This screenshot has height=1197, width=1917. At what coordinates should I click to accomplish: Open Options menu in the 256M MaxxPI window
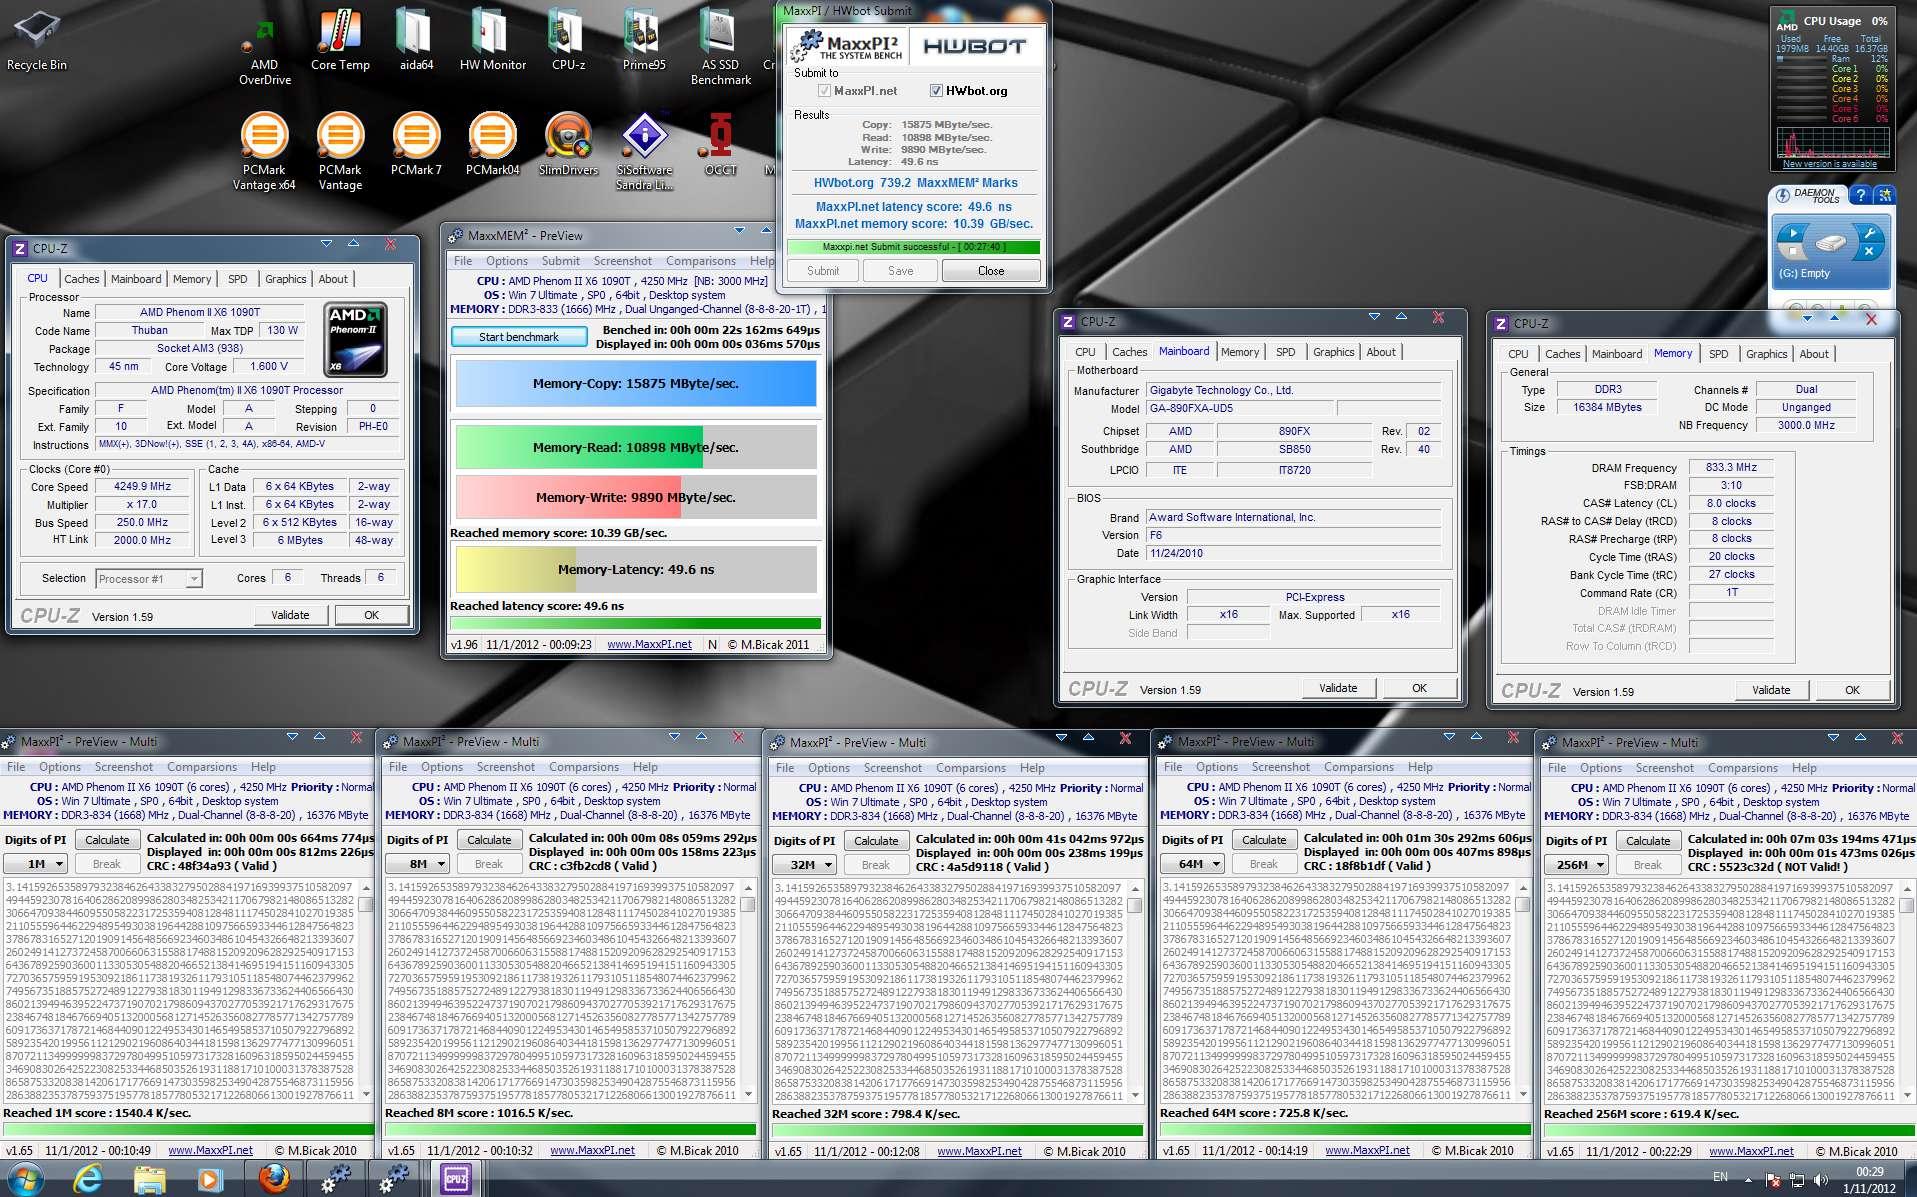(1600, 768)
